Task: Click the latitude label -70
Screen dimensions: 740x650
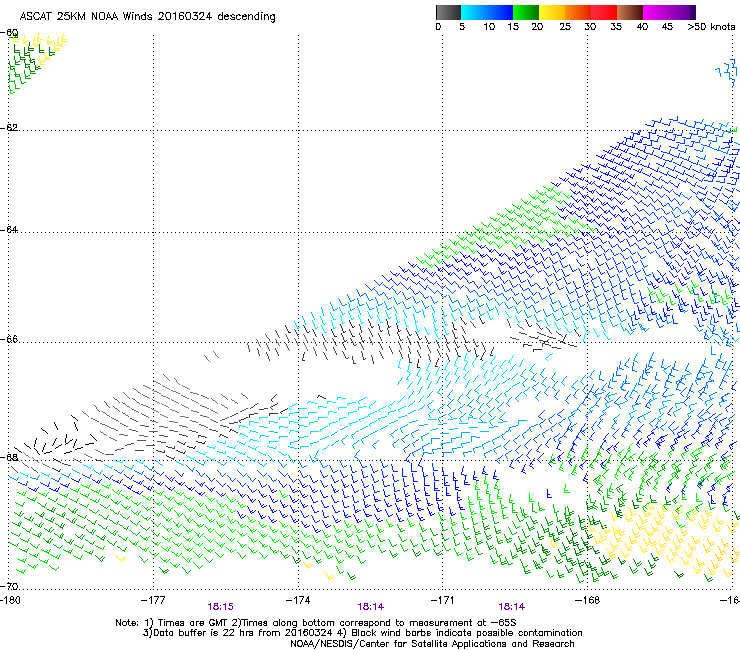Action: tap(9, 586)
